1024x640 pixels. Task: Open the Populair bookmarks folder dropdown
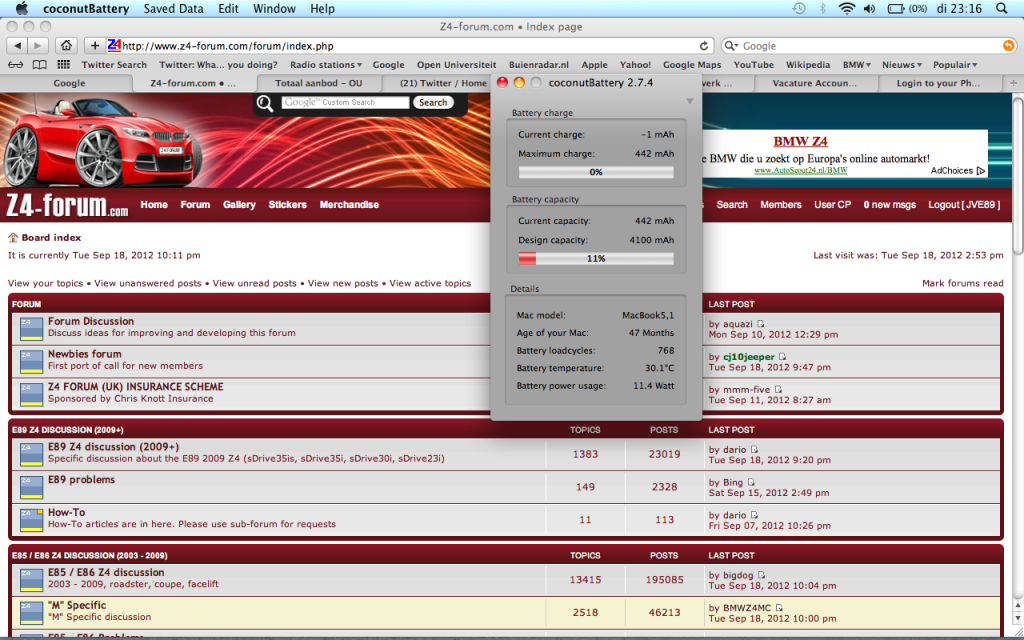click(955, 65)
